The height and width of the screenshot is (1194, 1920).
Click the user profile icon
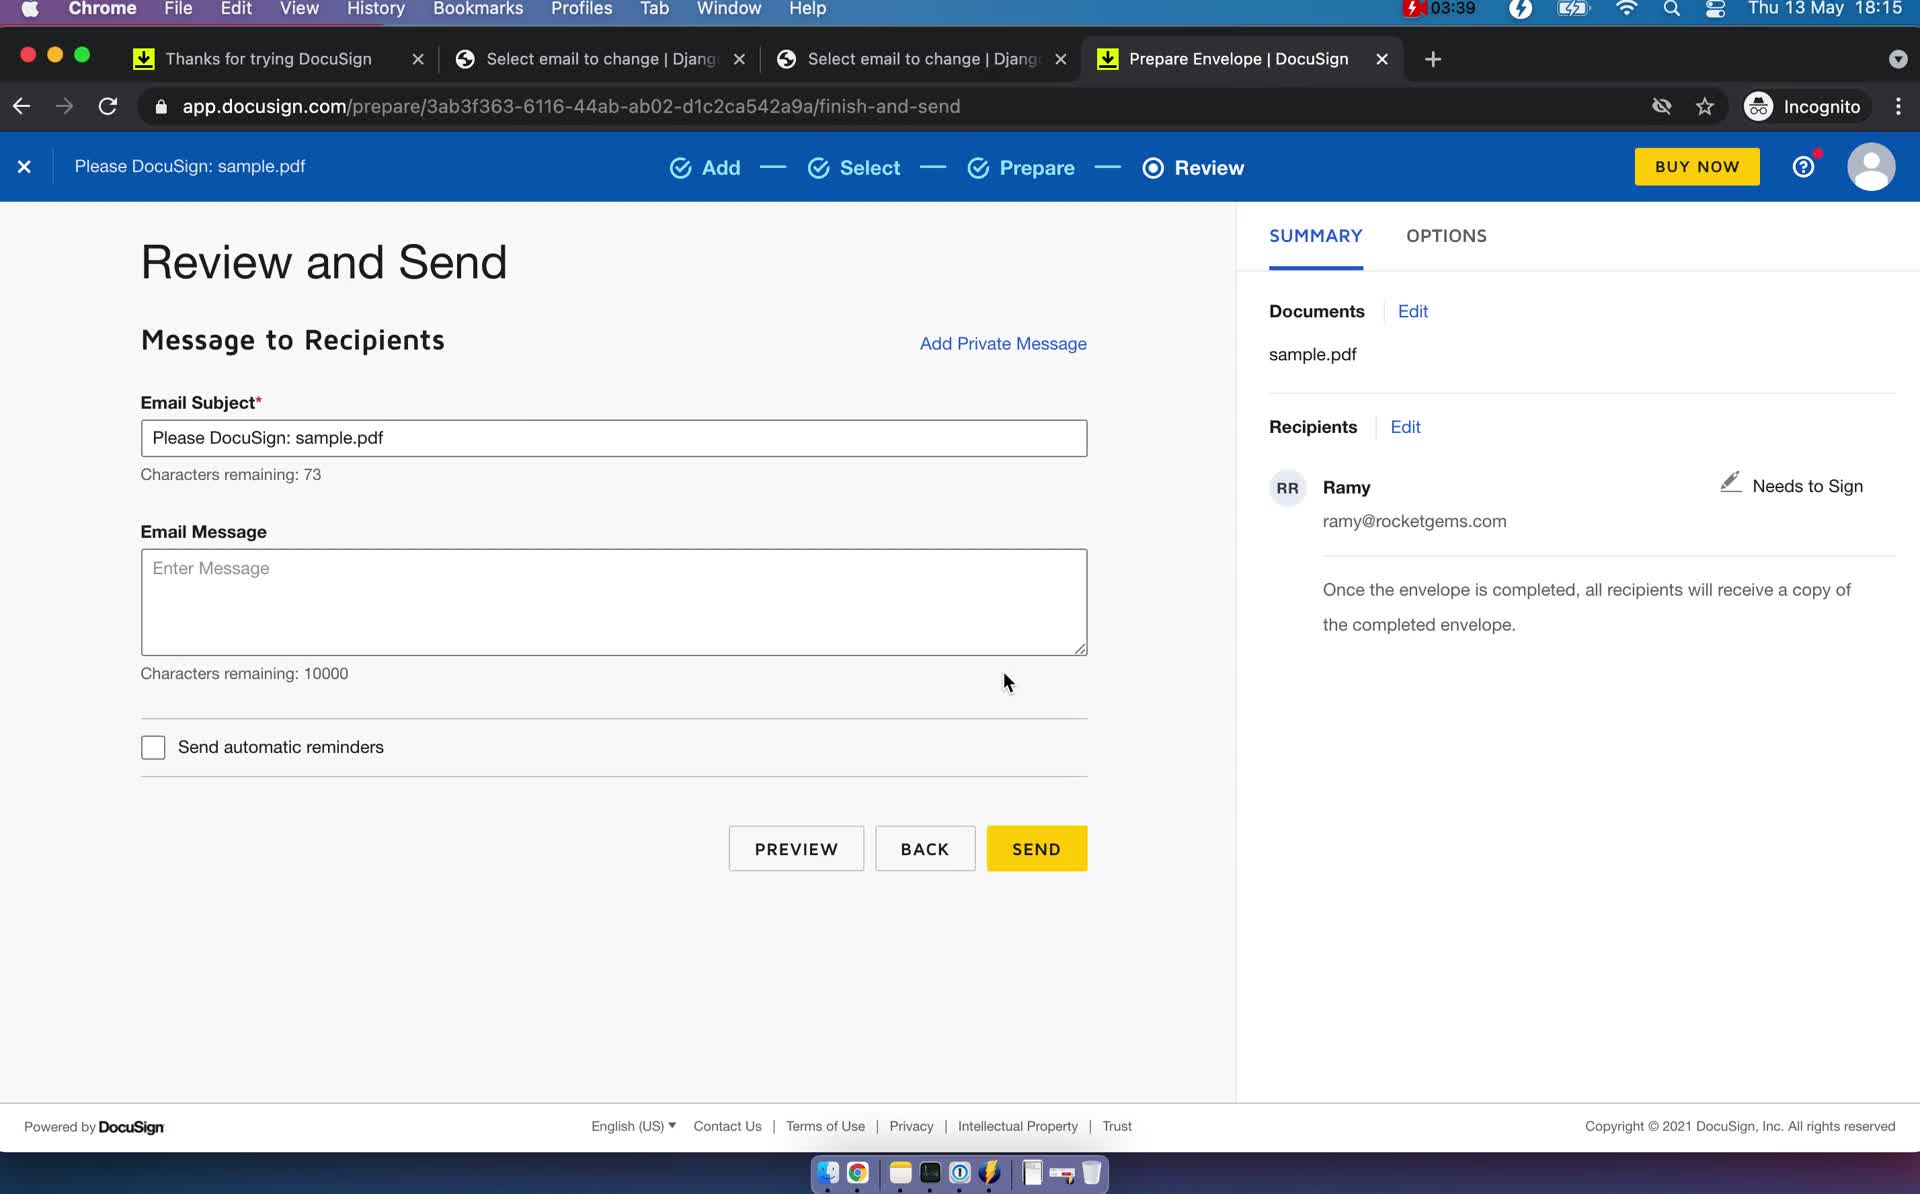click(x=1872, y=166)
